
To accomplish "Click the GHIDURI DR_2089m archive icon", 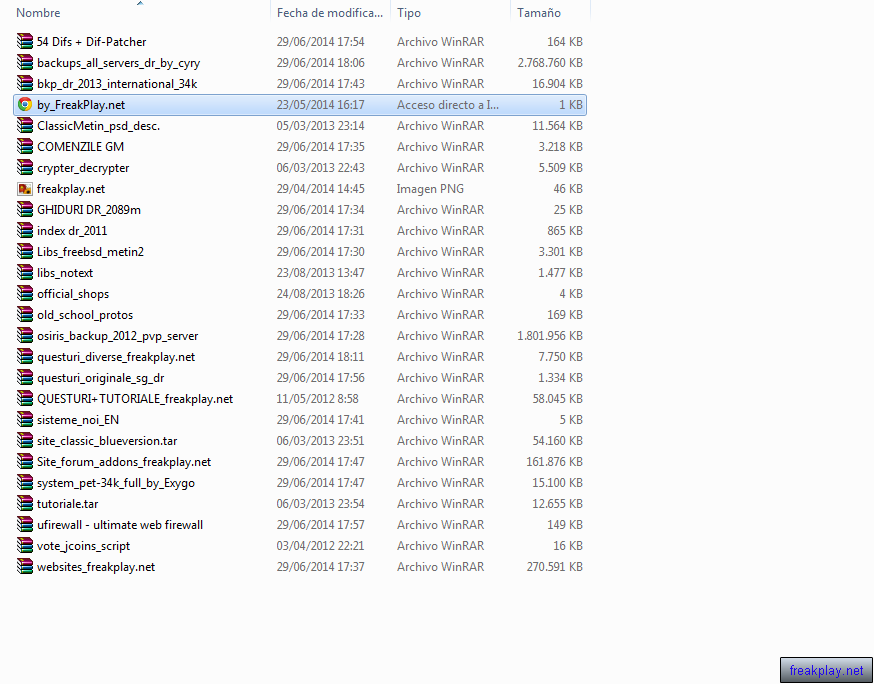I will click(25, 210).
